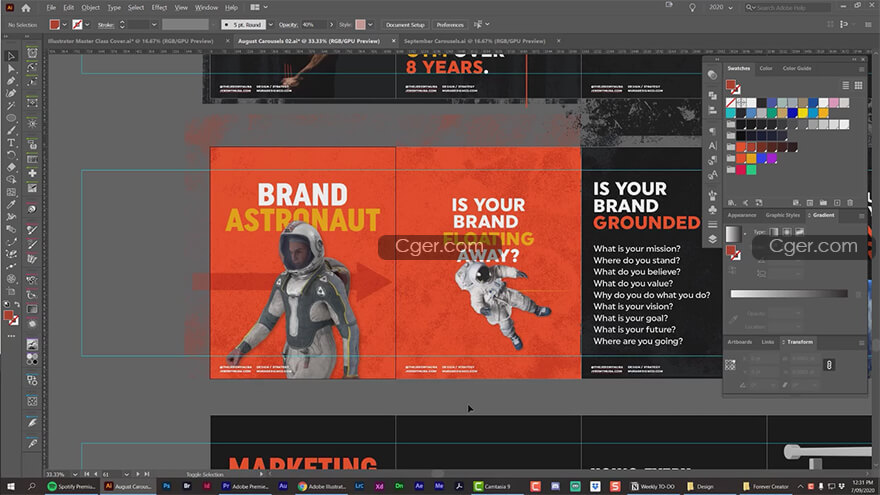Image resolution: width=880 pixels, height=495 pixels.
Task: Switch to September Carousels.ai document tab
Action: [x=475, y=41]
